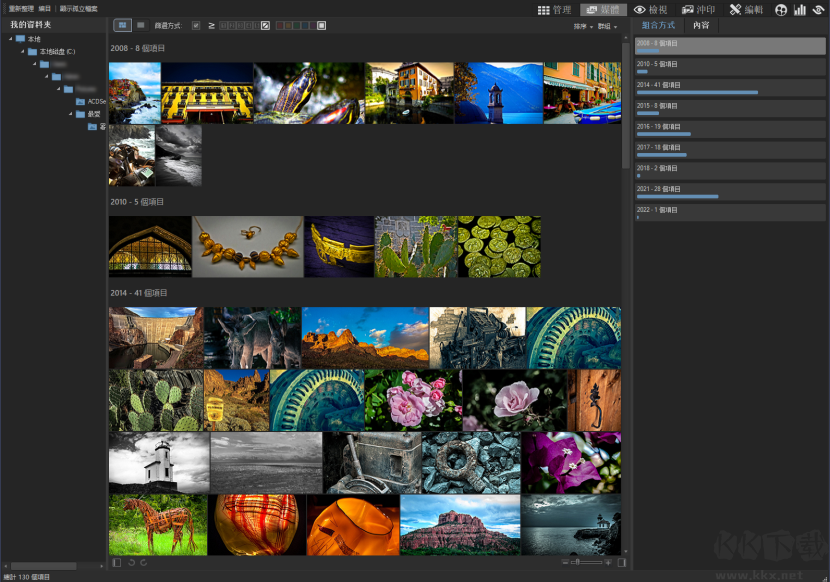Open the 檢視 (View) mode
The width and height of the screenshot is (830, 582).
point(650,9)
